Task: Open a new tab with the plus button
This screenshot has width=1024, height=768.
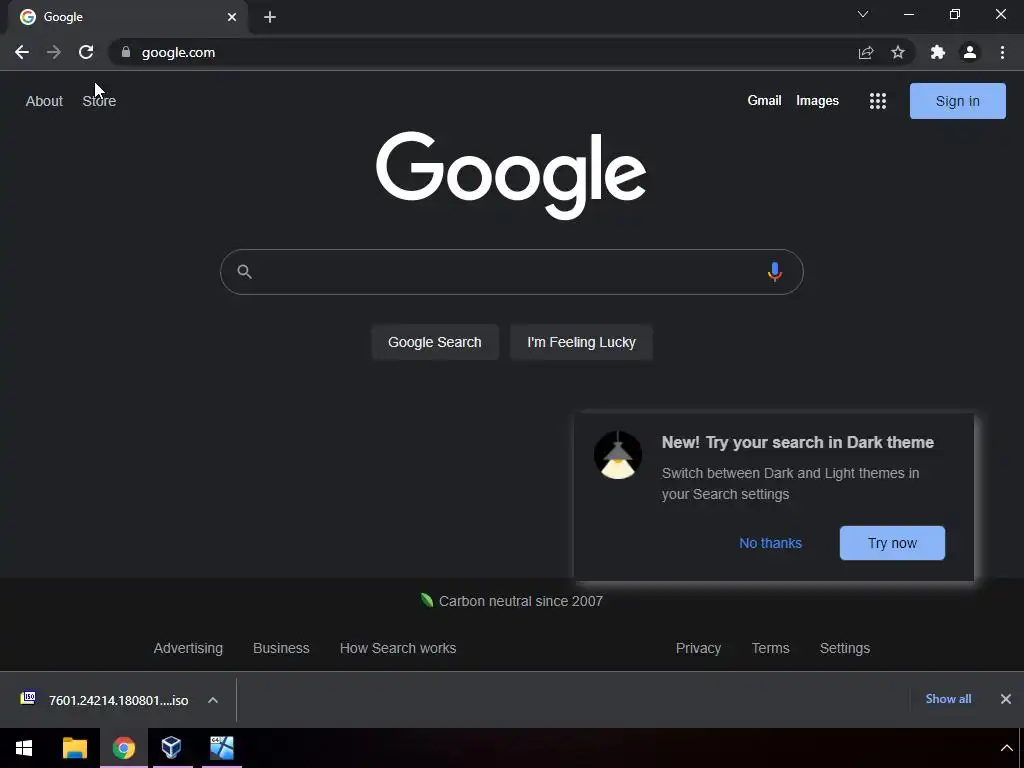Action: 270,17
